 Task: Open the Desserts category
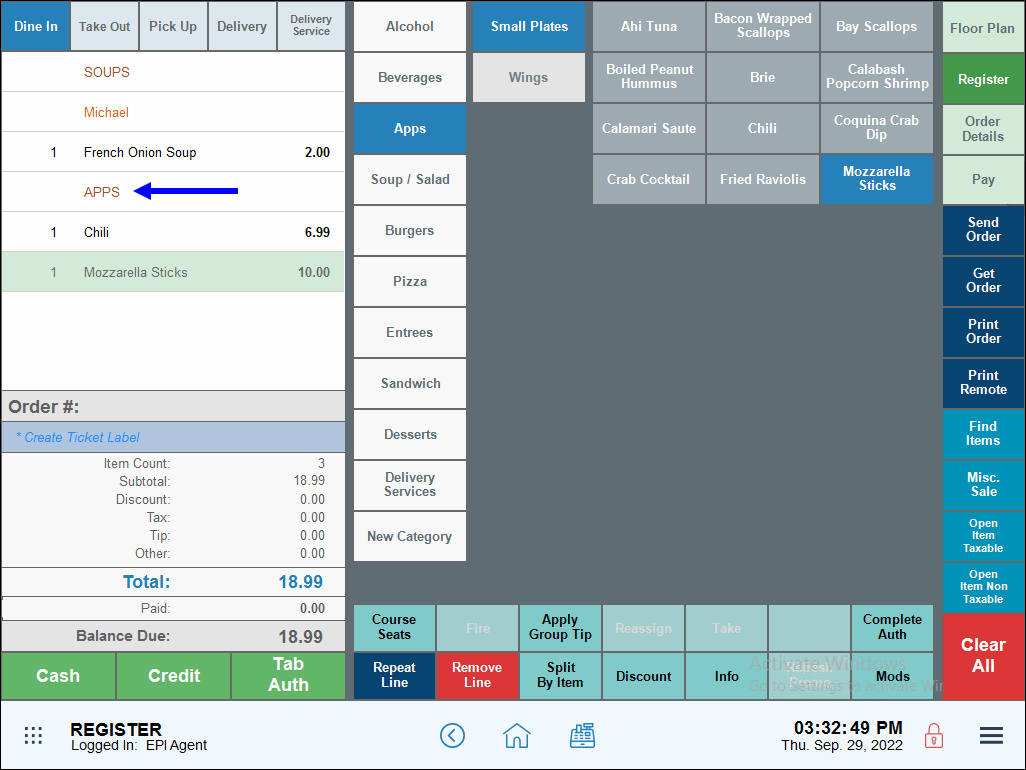click(x=410, y=434)
